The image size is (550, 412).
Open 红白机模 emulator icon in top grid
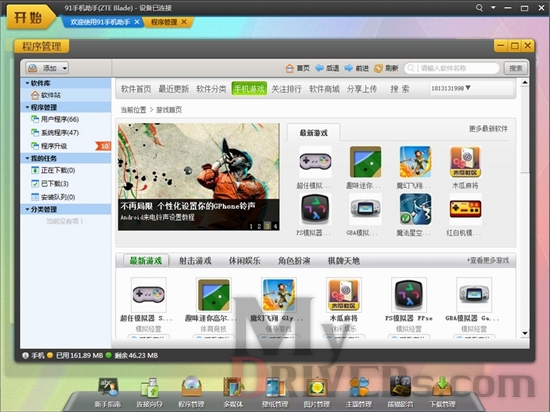point(465,209)
